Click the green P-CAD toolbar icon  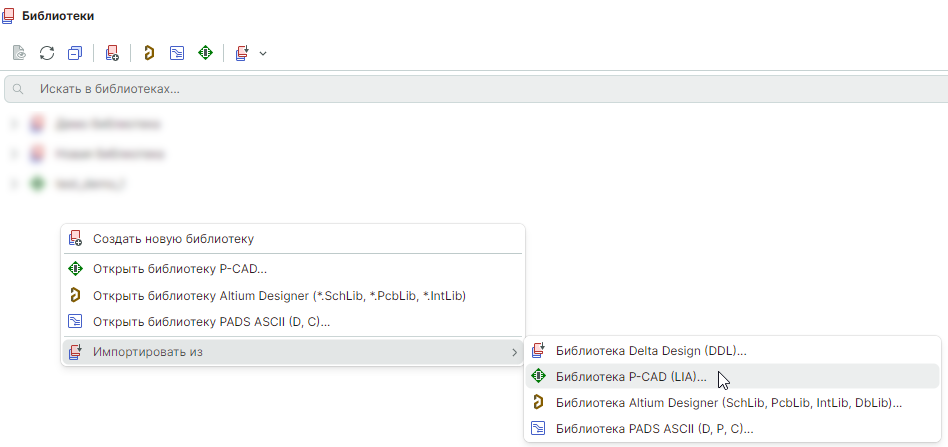tap(205, 52)
